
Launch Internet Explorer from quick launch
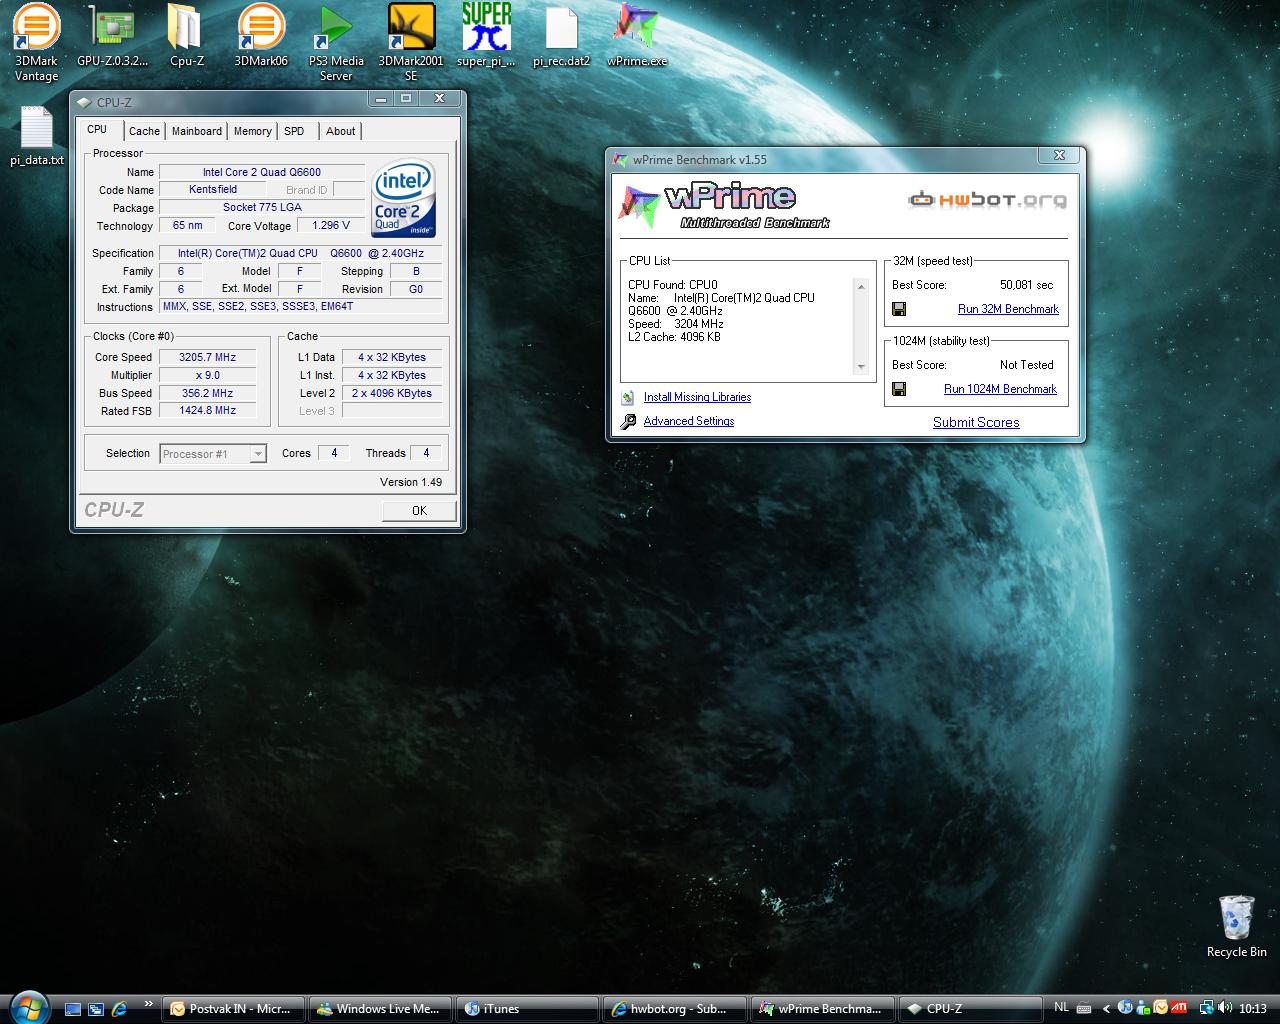point(120,1009)
